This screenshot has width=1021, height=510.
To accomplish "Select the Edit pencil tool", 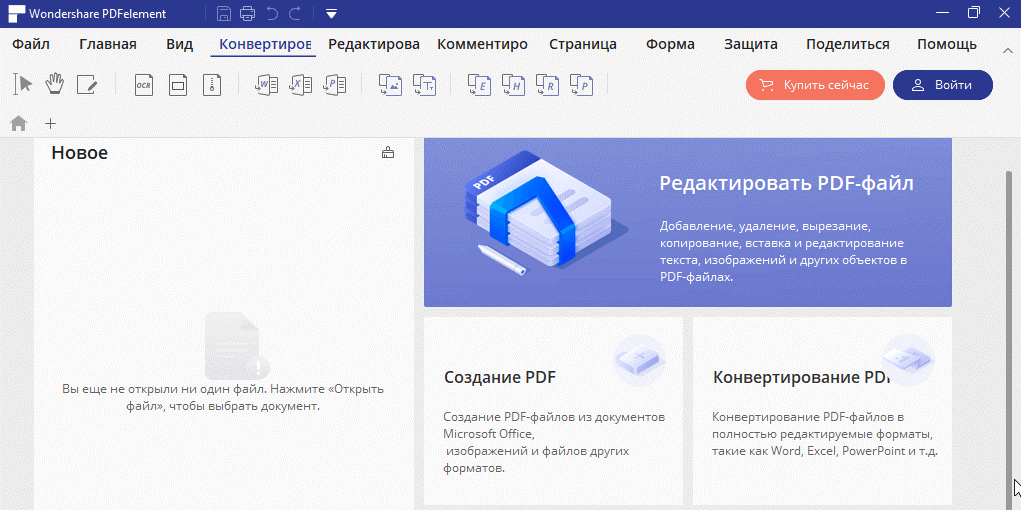I will tap(87, 85).
